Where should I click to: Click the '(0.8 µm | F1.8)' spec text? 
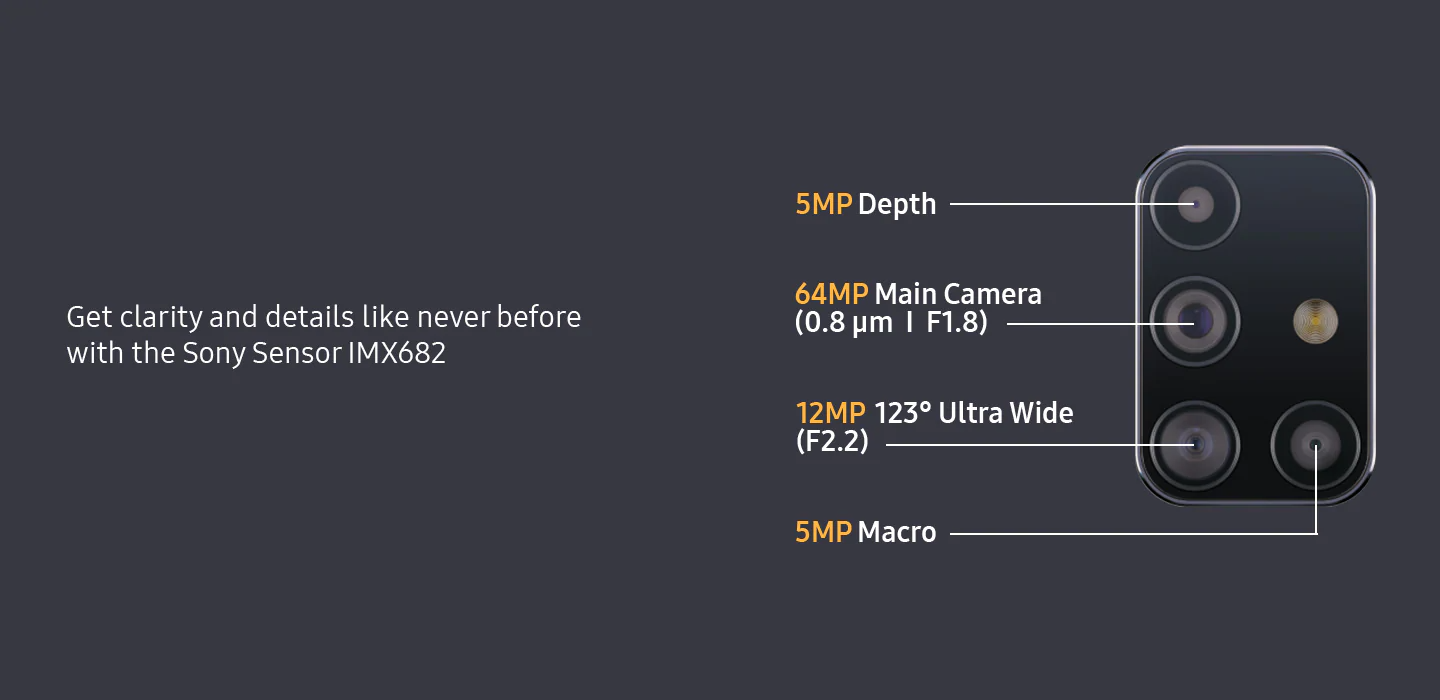891,324
